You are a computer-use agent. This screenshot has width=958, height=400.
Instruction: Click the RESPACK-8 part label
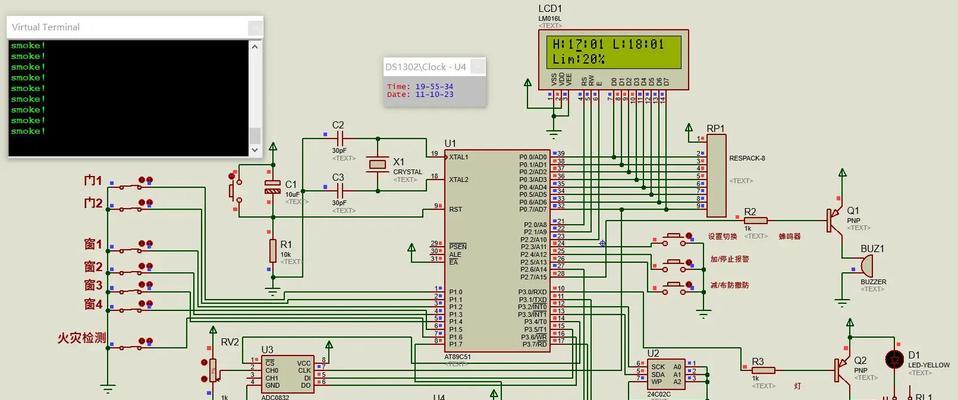tap(747, 158)
